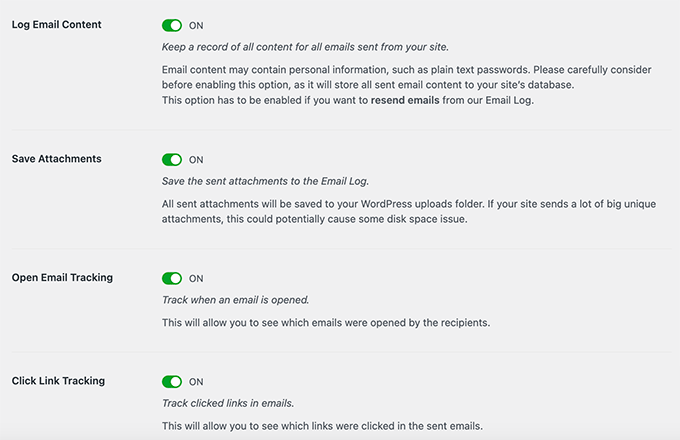Image resolution: width=680 pixels, height=440 pixels.
Task: Click the ON text beside Click Link Tracking
Action: pos(196,381)
